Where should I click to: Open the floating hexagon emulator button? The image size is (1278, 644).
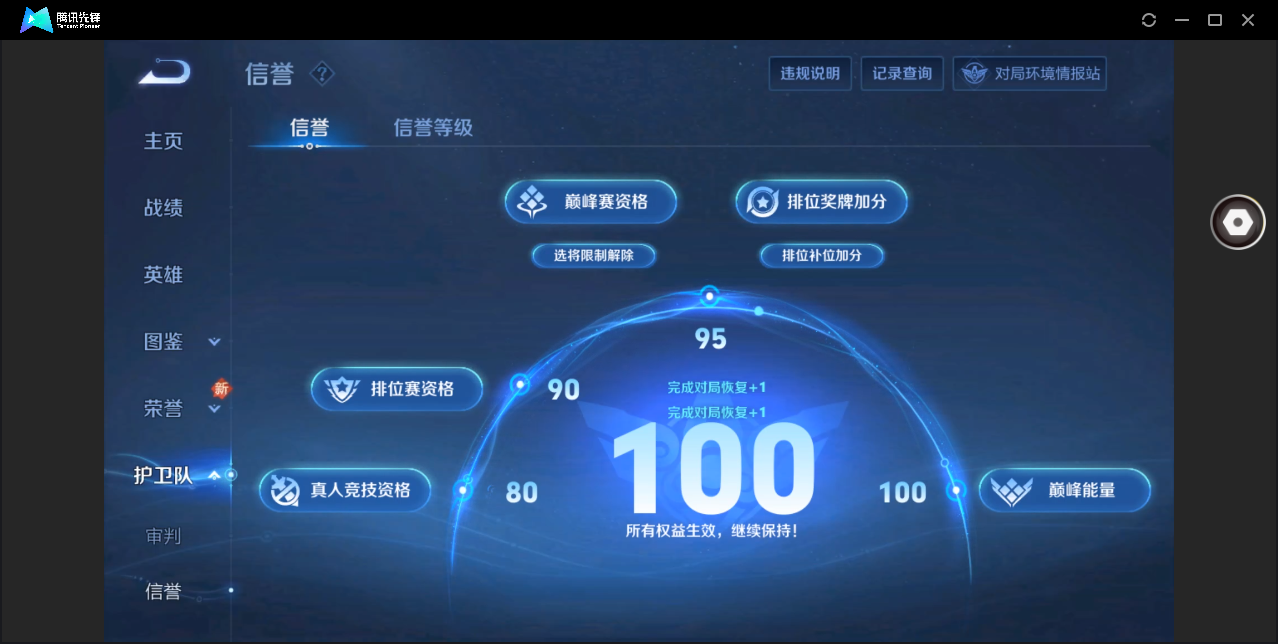[x=1238, y=222]
